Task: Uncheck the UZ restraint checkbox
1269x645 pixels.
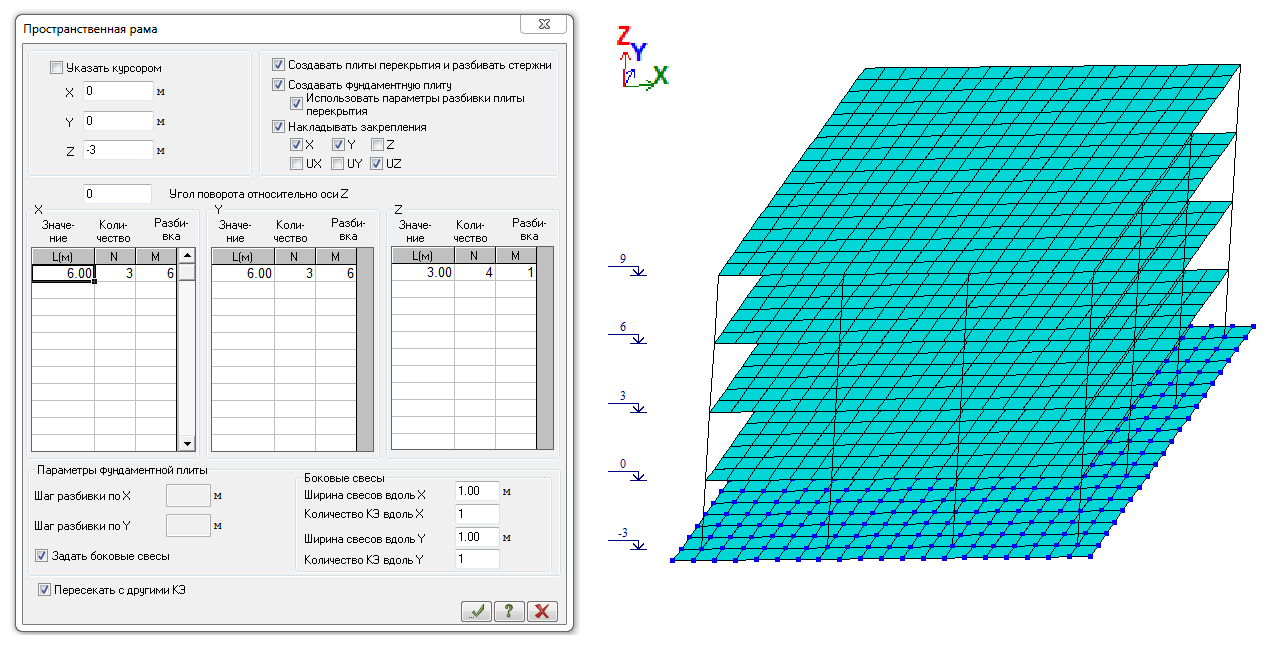Action: [x=377, y=163]
